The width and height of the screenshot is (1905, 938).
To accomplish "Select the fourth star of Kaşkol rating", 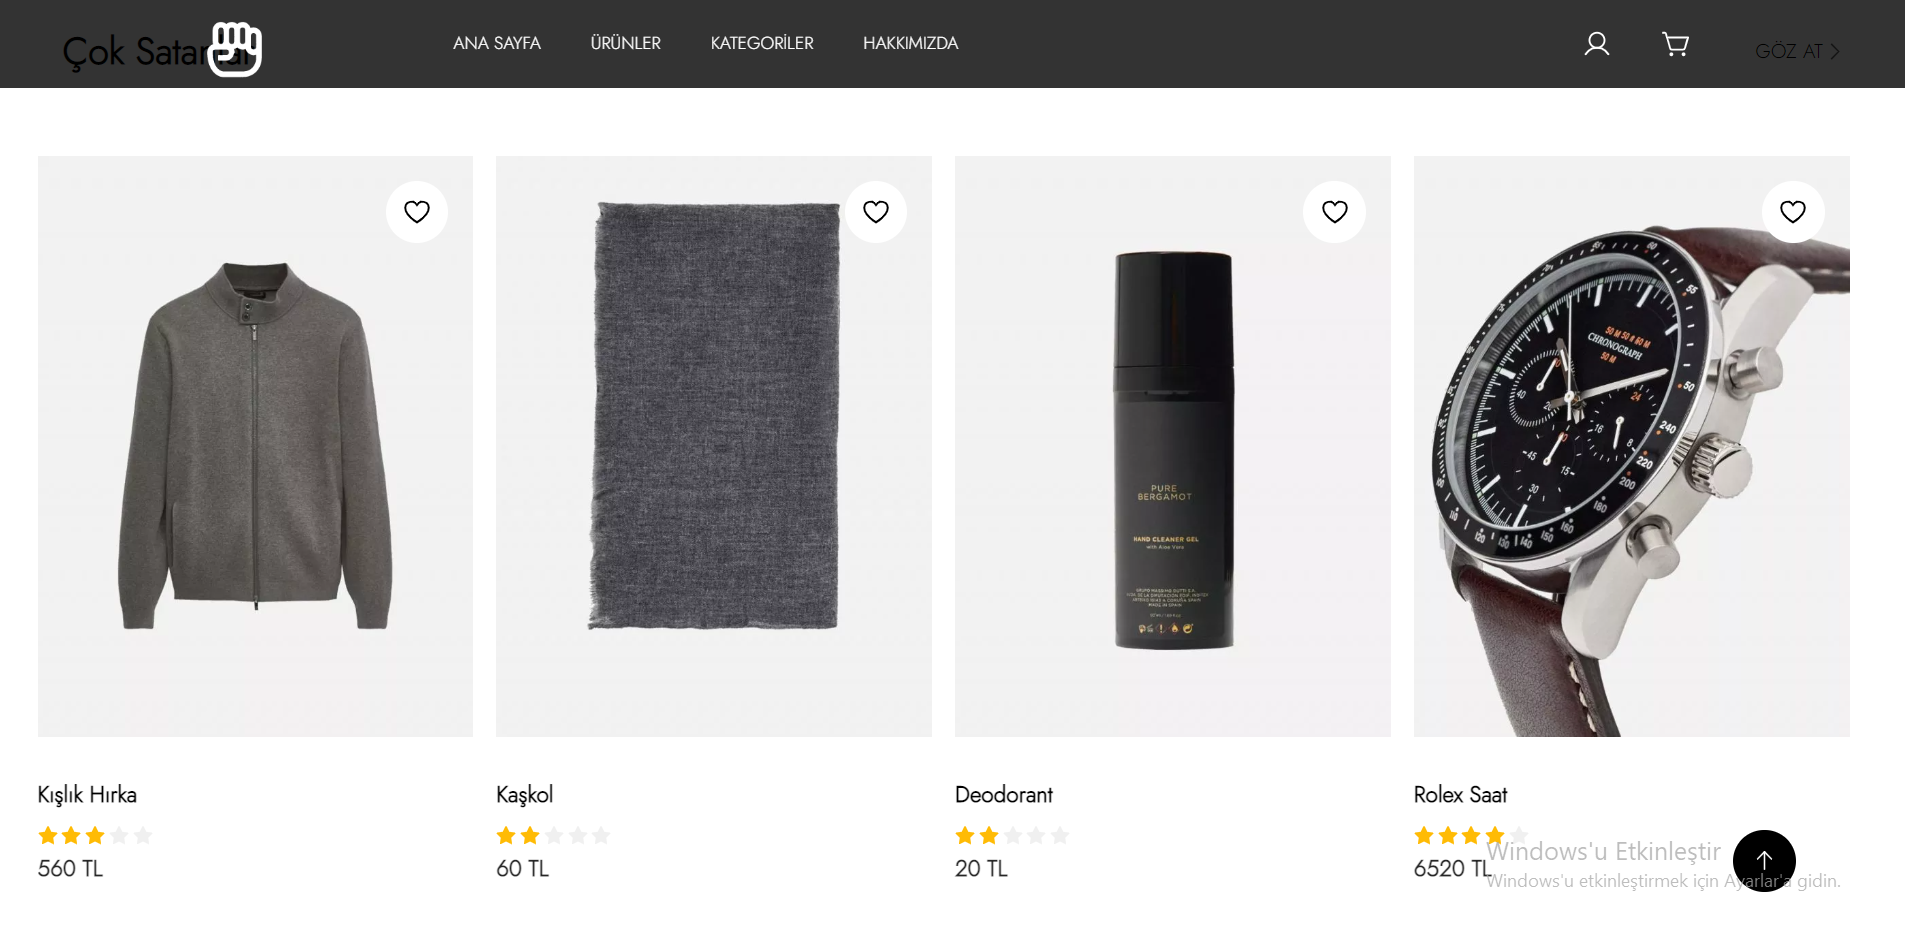I will coord(577,835).
